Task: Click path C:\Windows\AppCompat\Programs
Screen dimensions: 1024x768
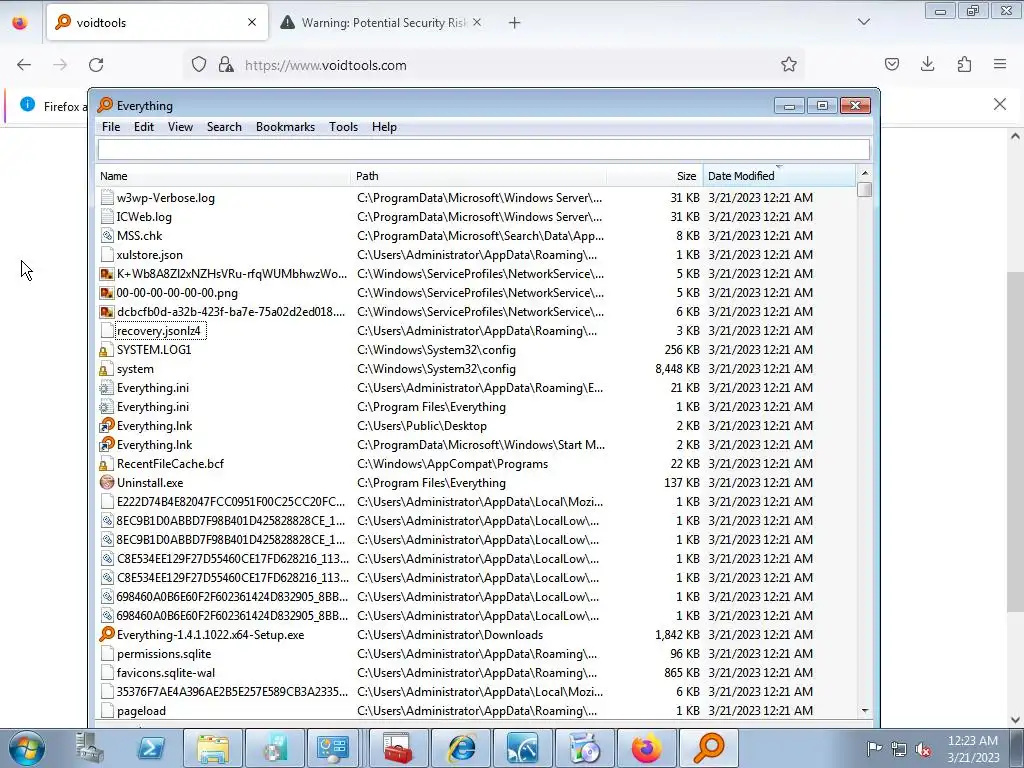Action: pos(453,464)
